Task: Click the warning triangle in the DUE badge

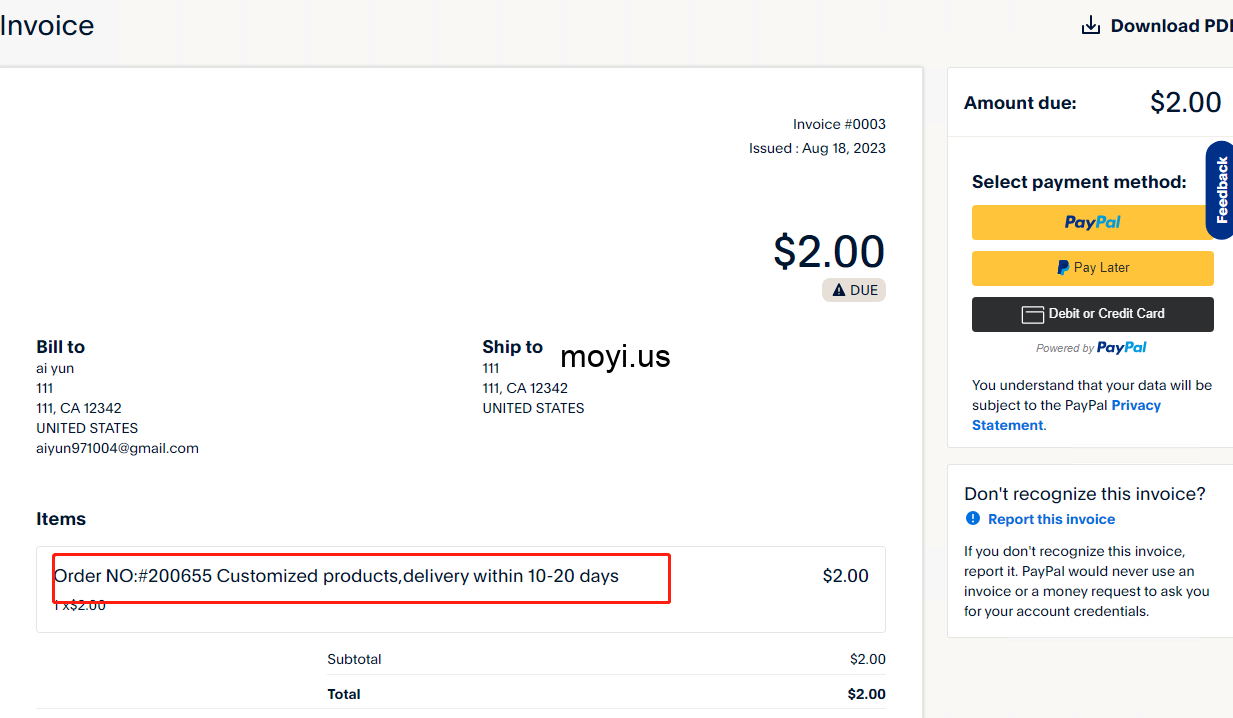Action: coord(839,290)
